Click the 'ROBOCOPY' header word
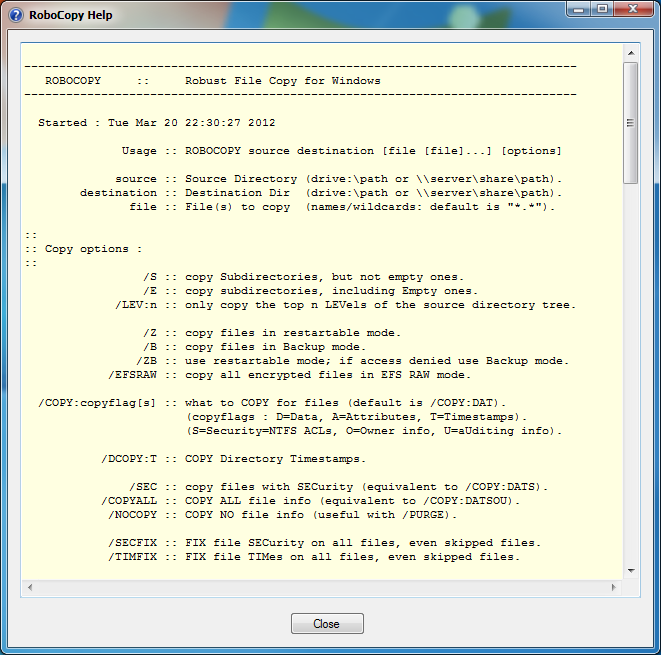This screenshot has width=661, height=655. (73, 81)
